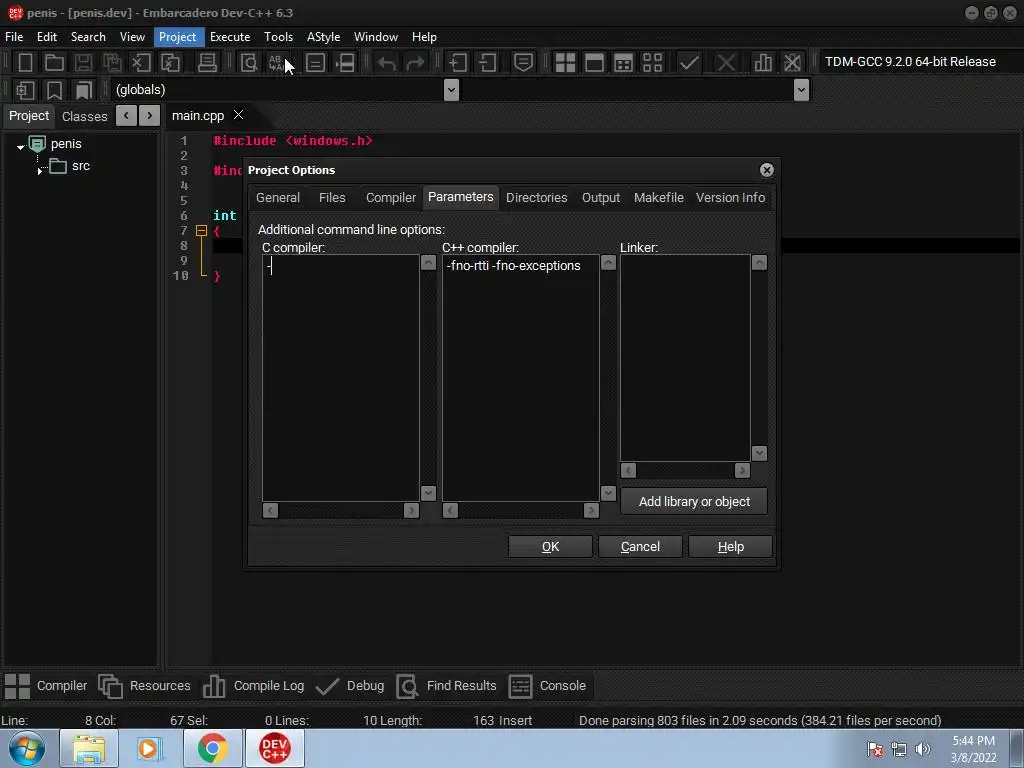
Task: Click inside the C++ compiler options box
Action: [x=520, y=378]
